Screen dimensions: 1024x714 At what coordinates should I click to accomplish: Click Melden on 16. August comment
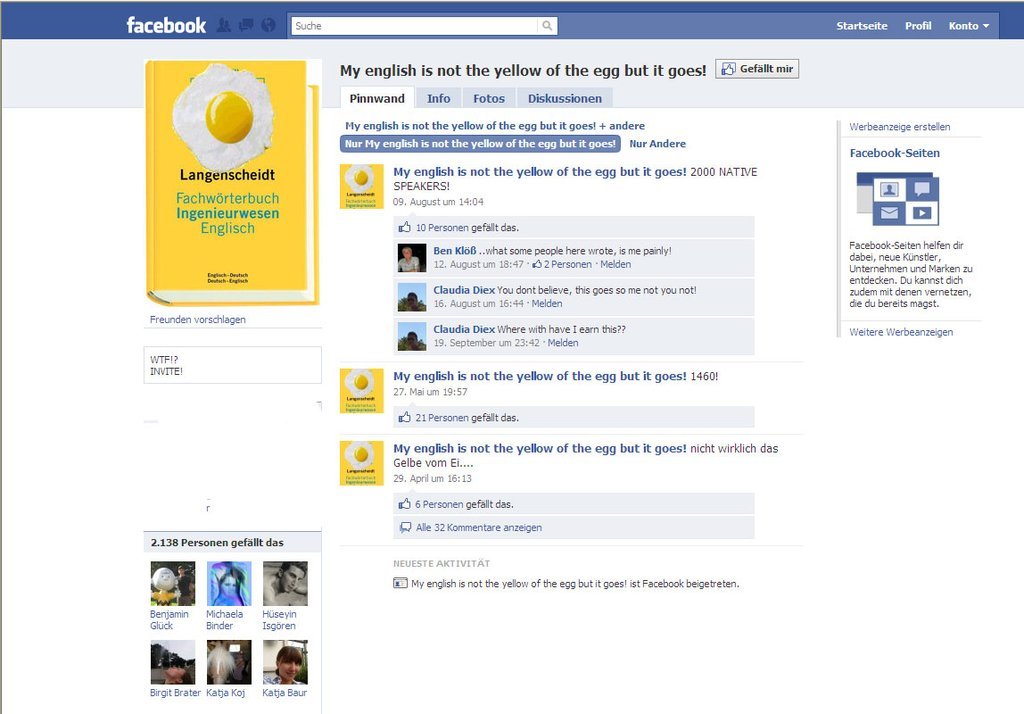pos(547,304)
